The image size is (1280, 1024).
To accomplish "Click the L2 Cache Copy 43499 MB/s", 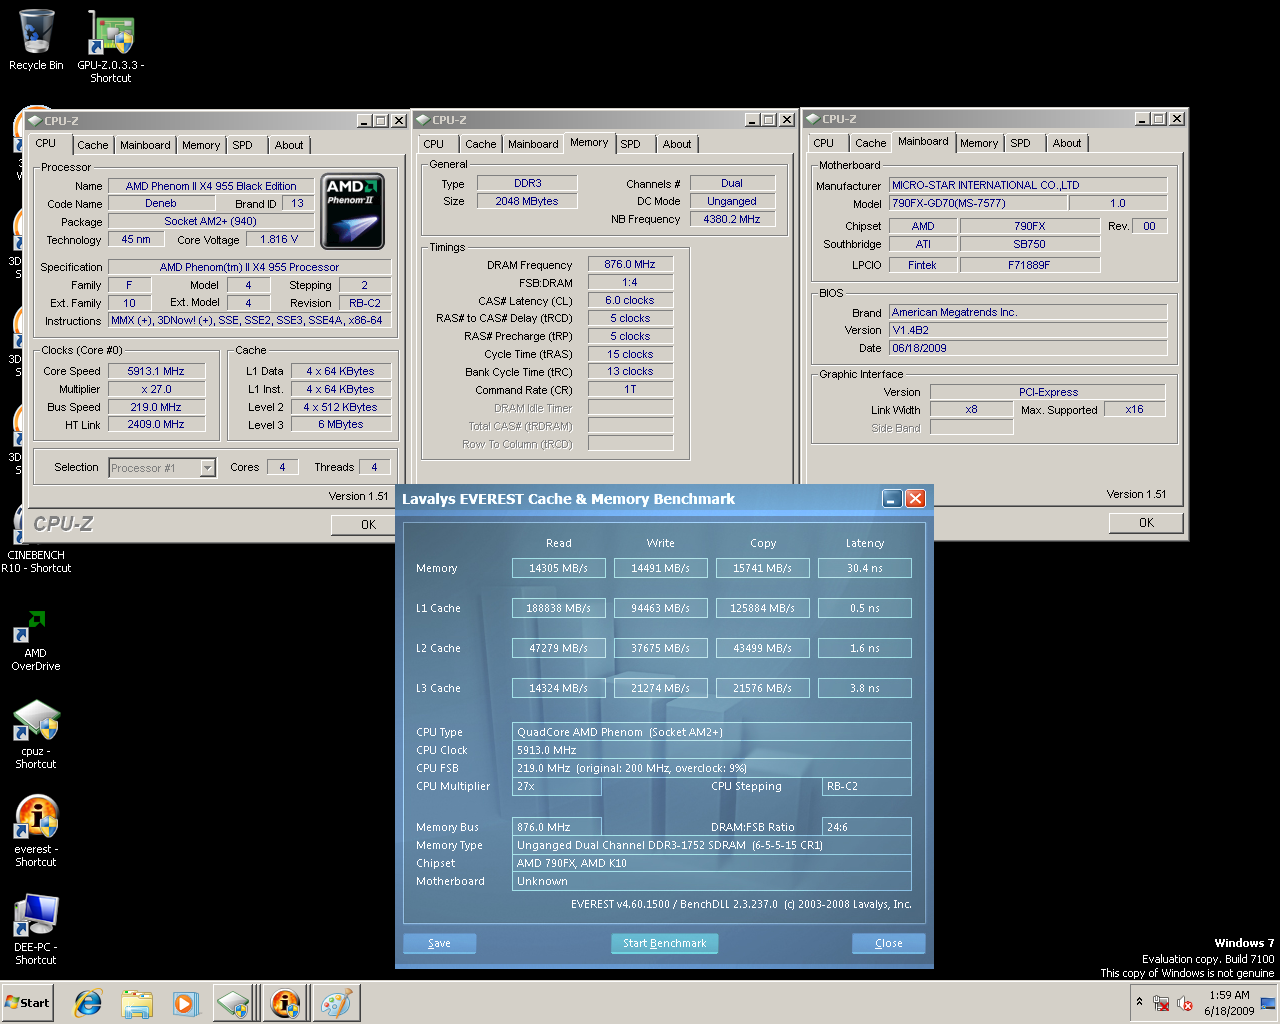I will [762, 648].
